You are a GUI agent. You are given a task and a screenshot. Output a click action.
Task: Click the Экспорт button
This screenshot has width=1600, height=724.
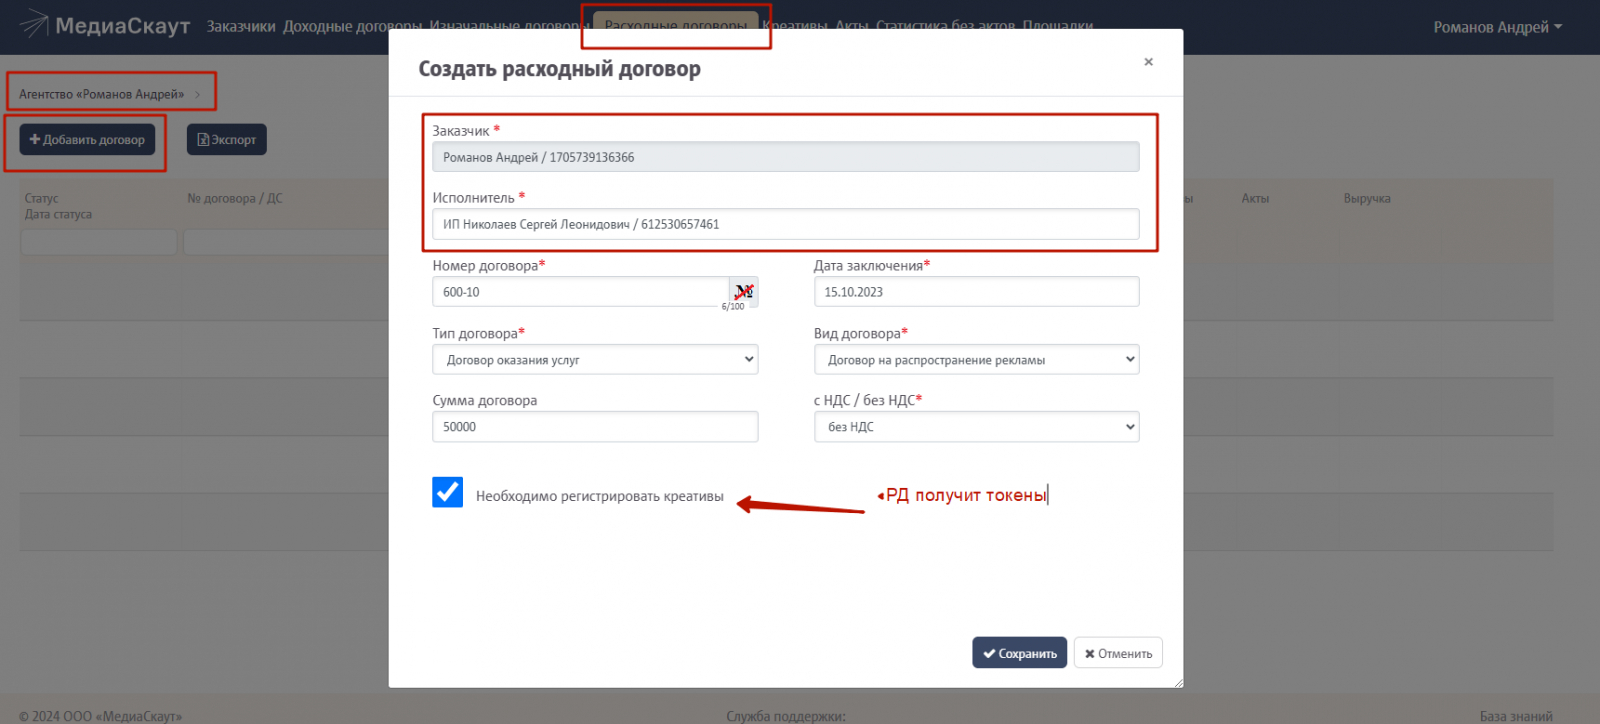tap(227, 140)
